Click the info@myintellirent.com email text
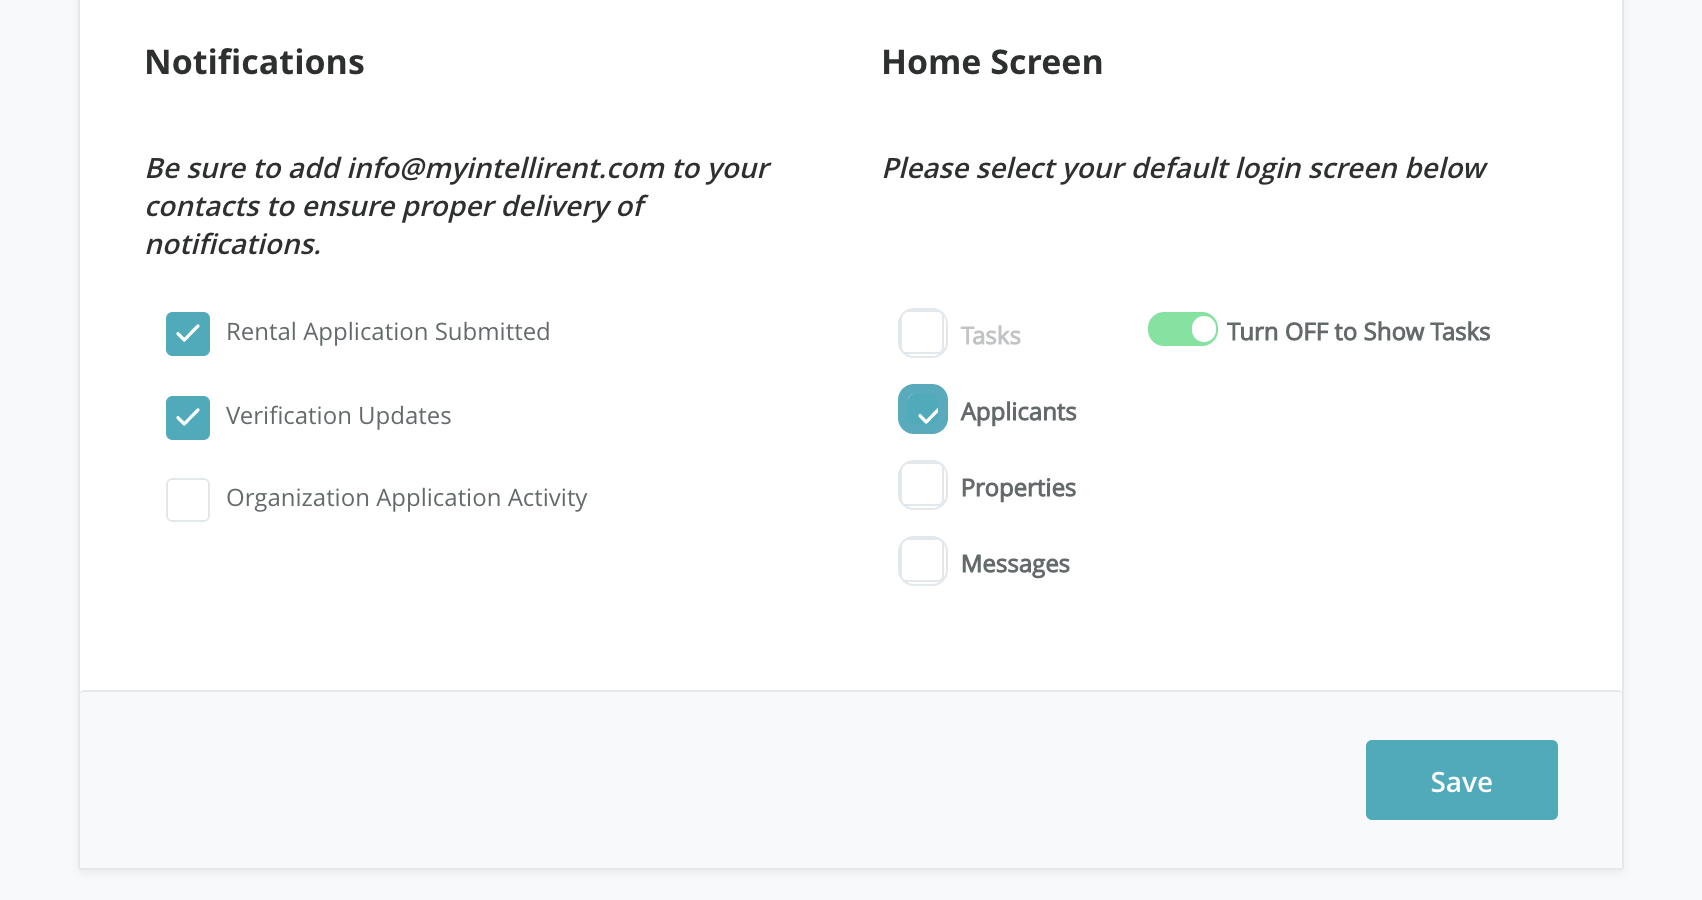The height and width of the screenshot is (900, 1702). coord(506,168)
